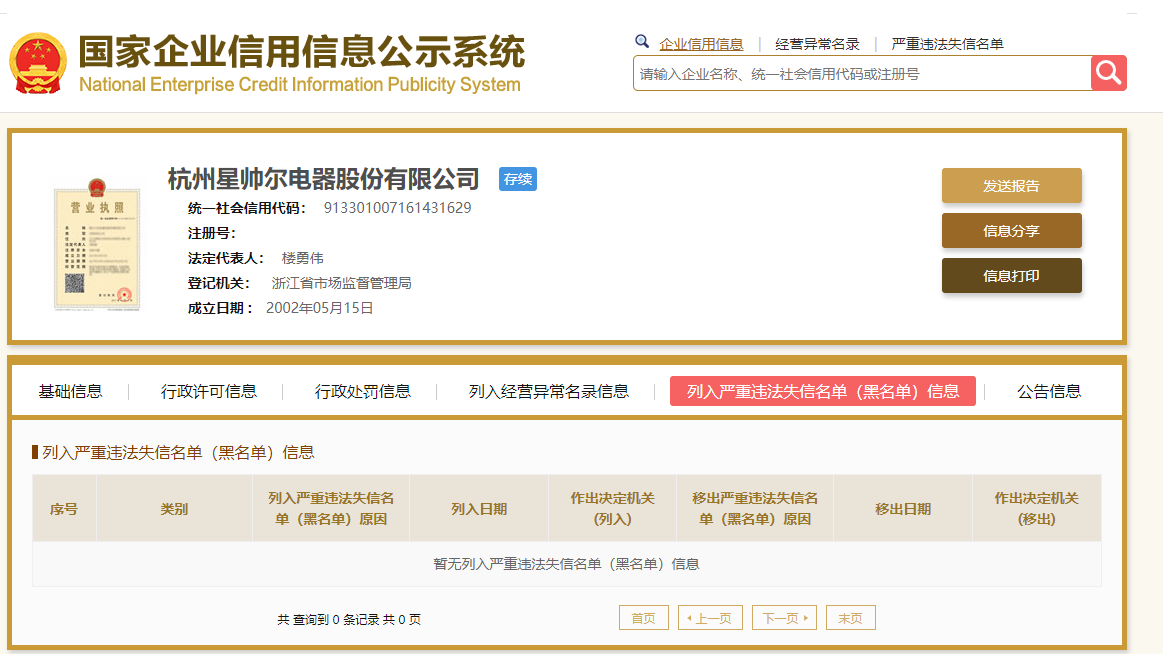The height and width of the screenshot is (654, 1163).
Task: Click the national emblem logo
Action: click(x=38, y=63)
